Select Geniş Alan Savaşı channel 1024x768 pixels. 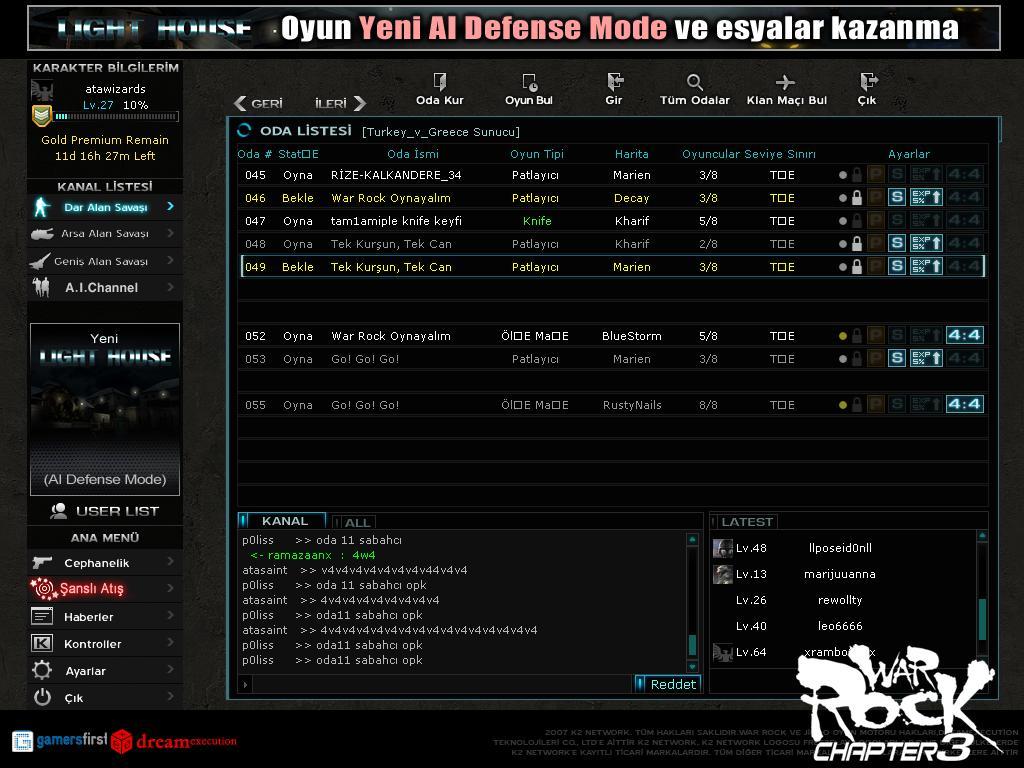[104, 261]
